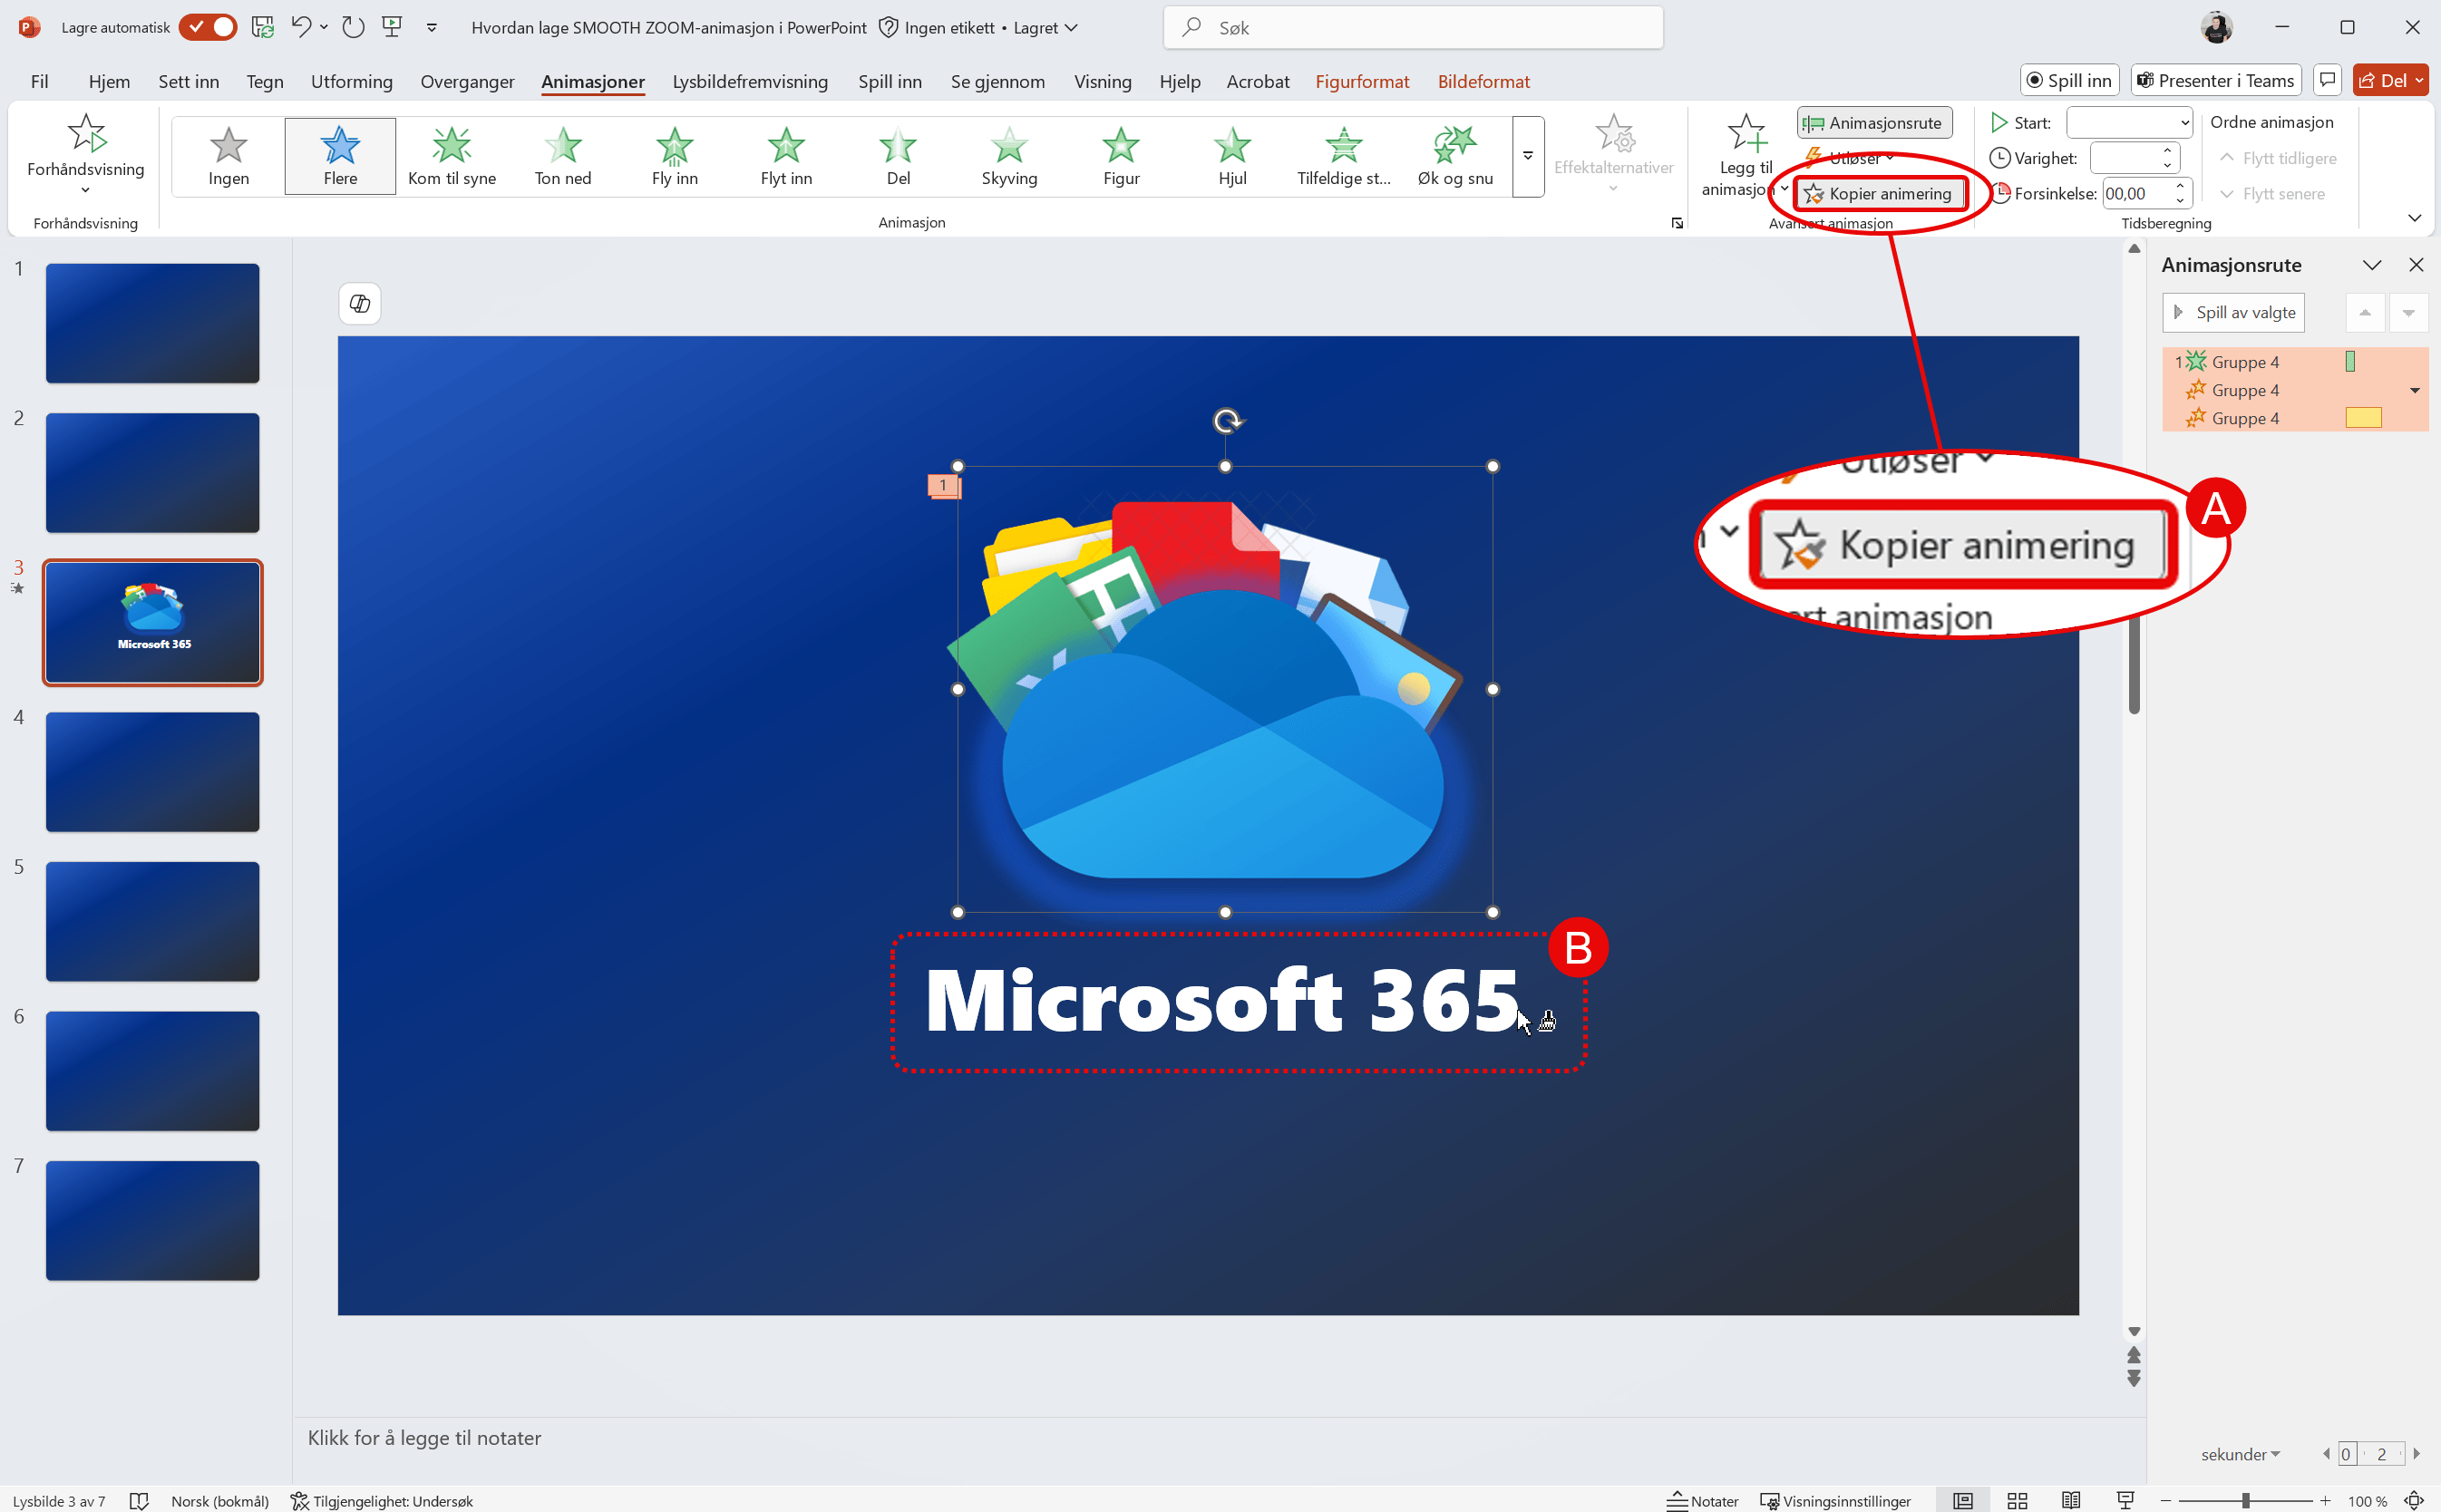Image resolution: width=2441 pixels, height=1512 pixels.
Task: Collapse the ribbon with chevron
Action: (x=2414, y=217)
